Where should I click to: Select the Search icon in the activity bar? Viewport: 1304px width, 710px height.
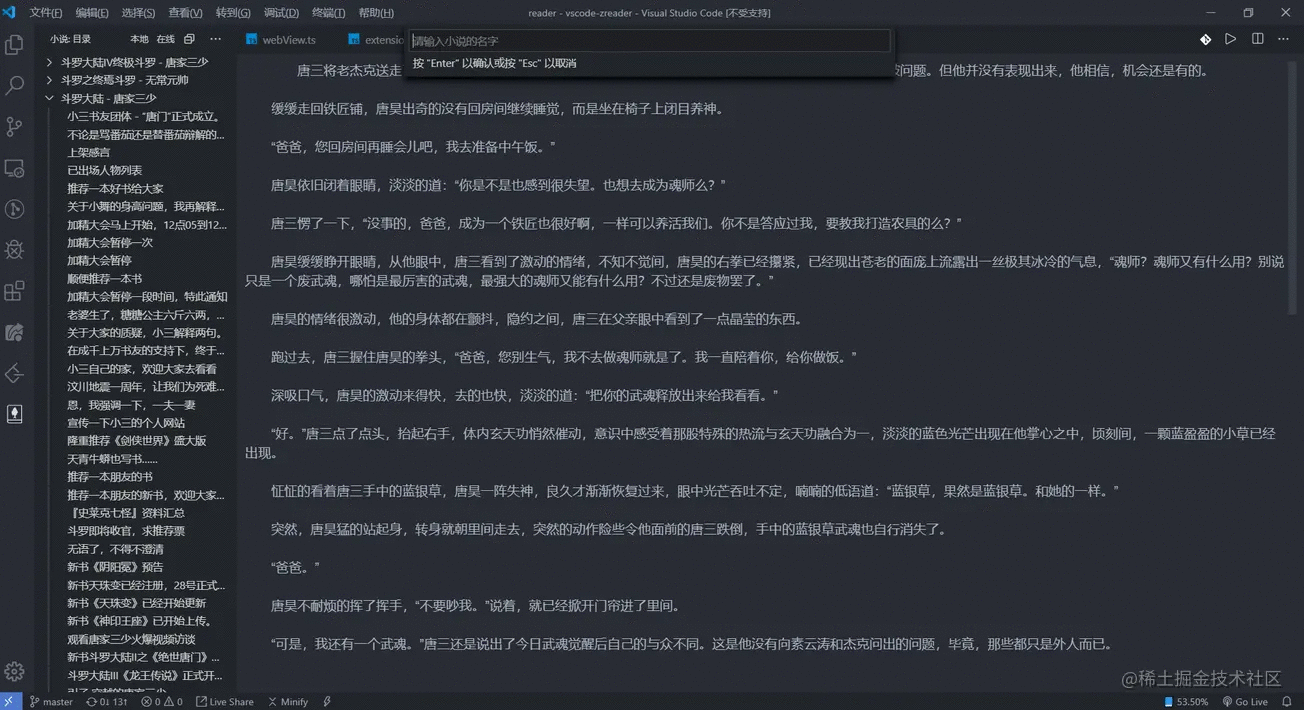(x=14, y=86)
